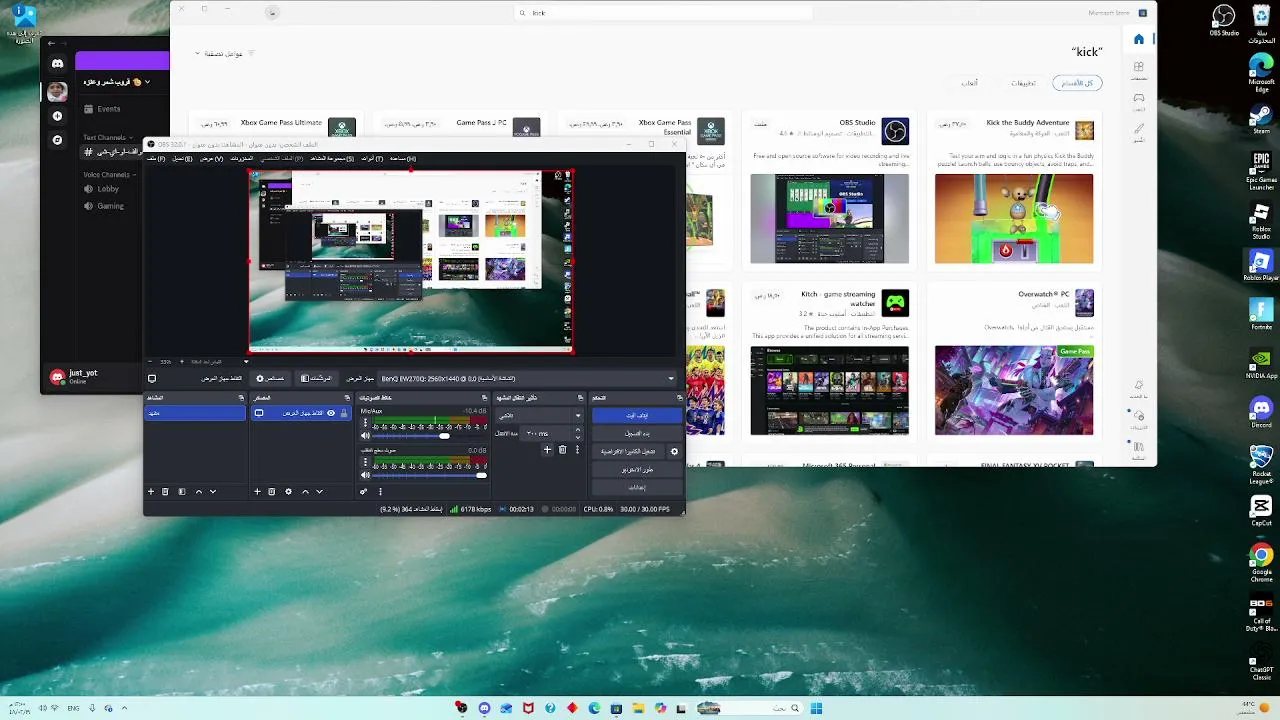The image size is (1280, 720).
Task: Open source Properties button above sources
Action: [270, 379]
